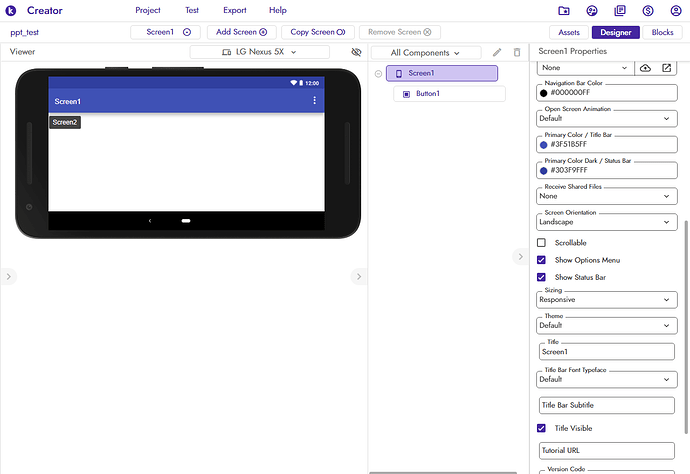The image size is (690, 474).
Task: Open the Screen1 screen selector dropdown
Action: click(165, 32)
